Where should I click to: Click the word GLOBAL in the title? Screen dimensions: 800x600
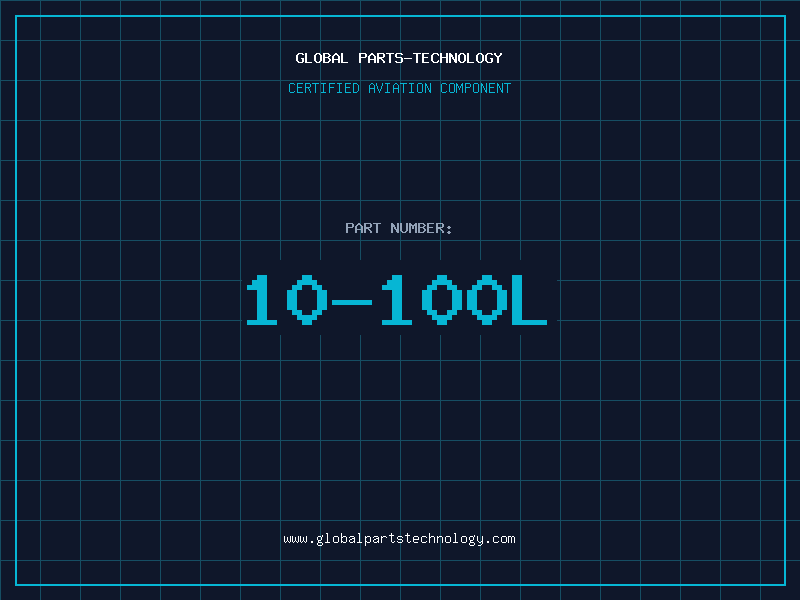tap(321, 59)
